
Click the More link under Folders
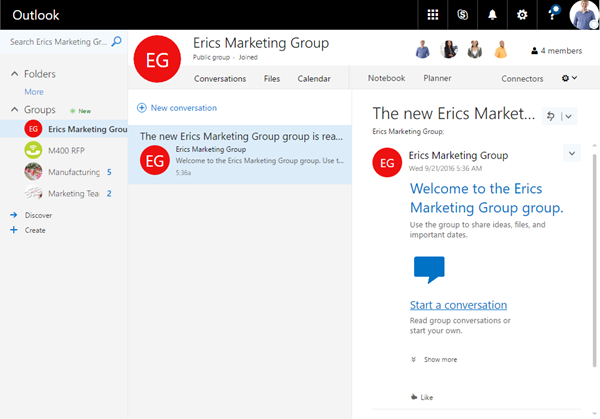(34, 92)
